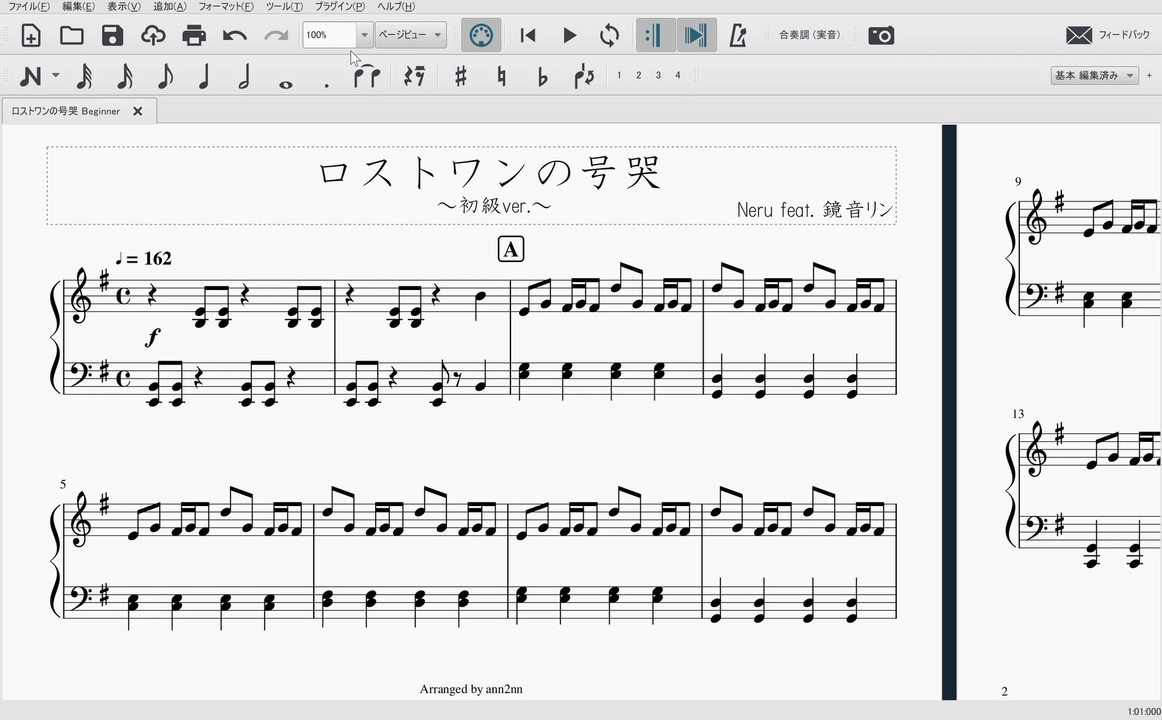
Task: Toggle loop playback
Action: 609,36
